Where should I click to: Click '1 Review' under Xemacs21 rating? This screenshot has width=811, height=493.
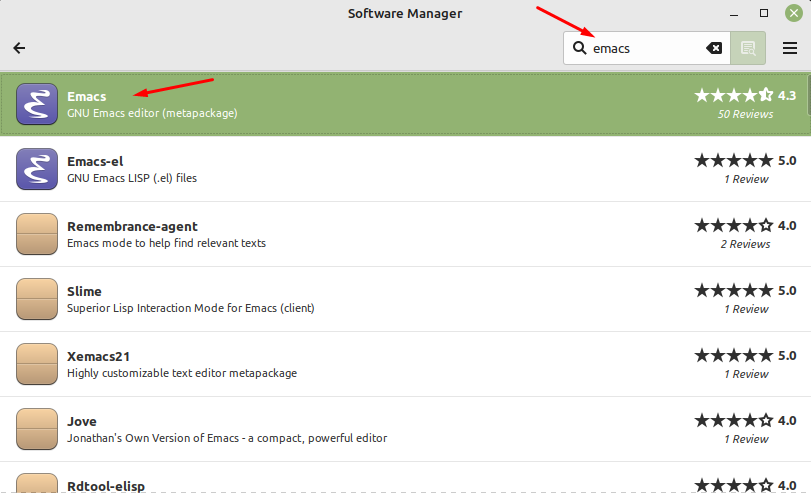click(x=746, y=375)
